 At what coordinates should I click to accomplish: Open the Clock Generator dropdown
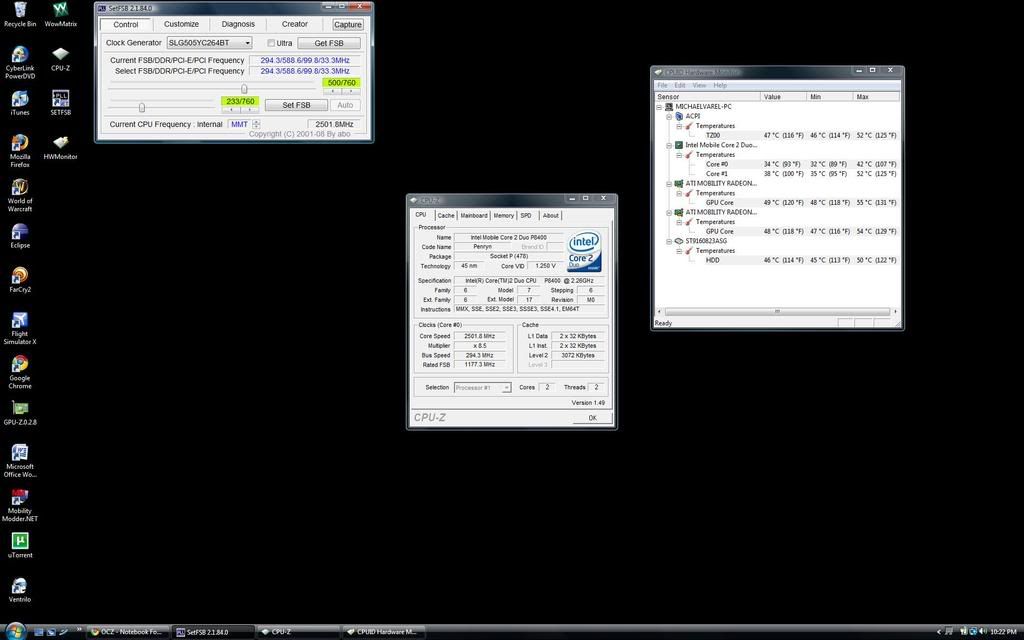(x=209, y=42)
